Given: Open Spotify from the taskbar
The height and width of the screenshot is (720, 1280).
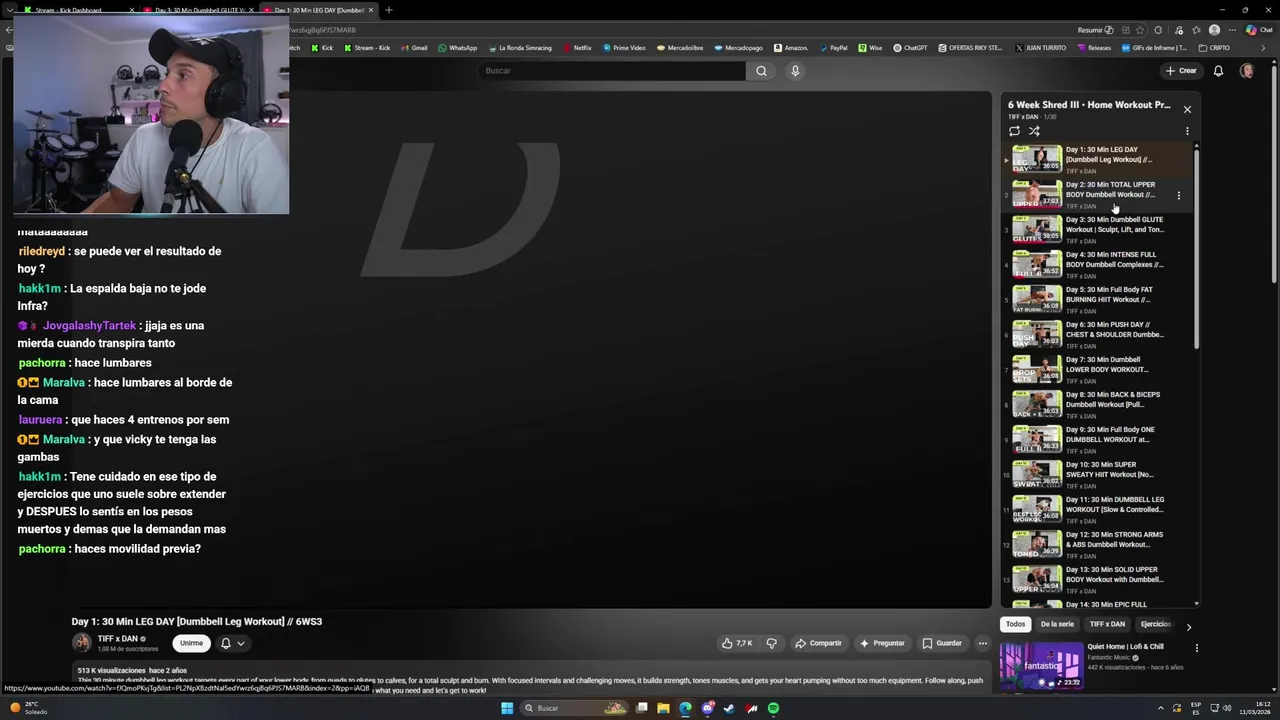Looking at the screenshot, I should coord(773,708).
